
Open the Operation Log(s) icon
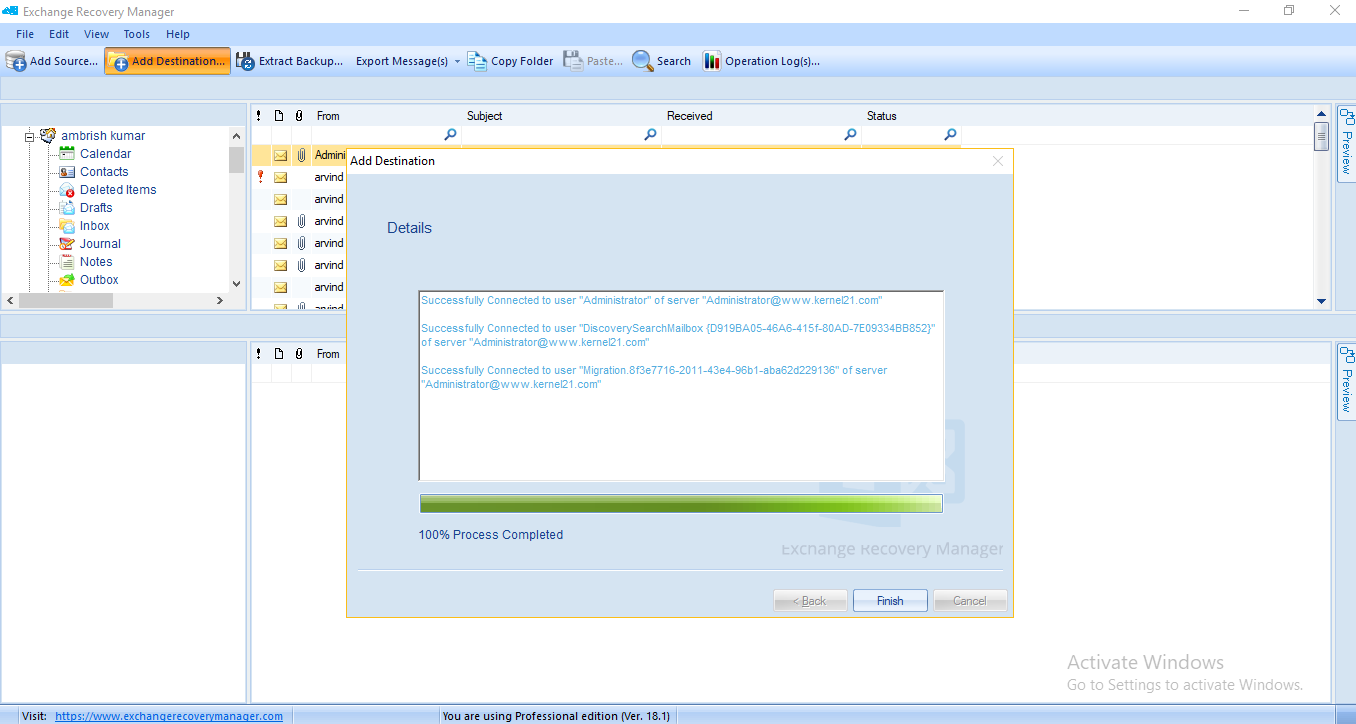coord(712,61)
